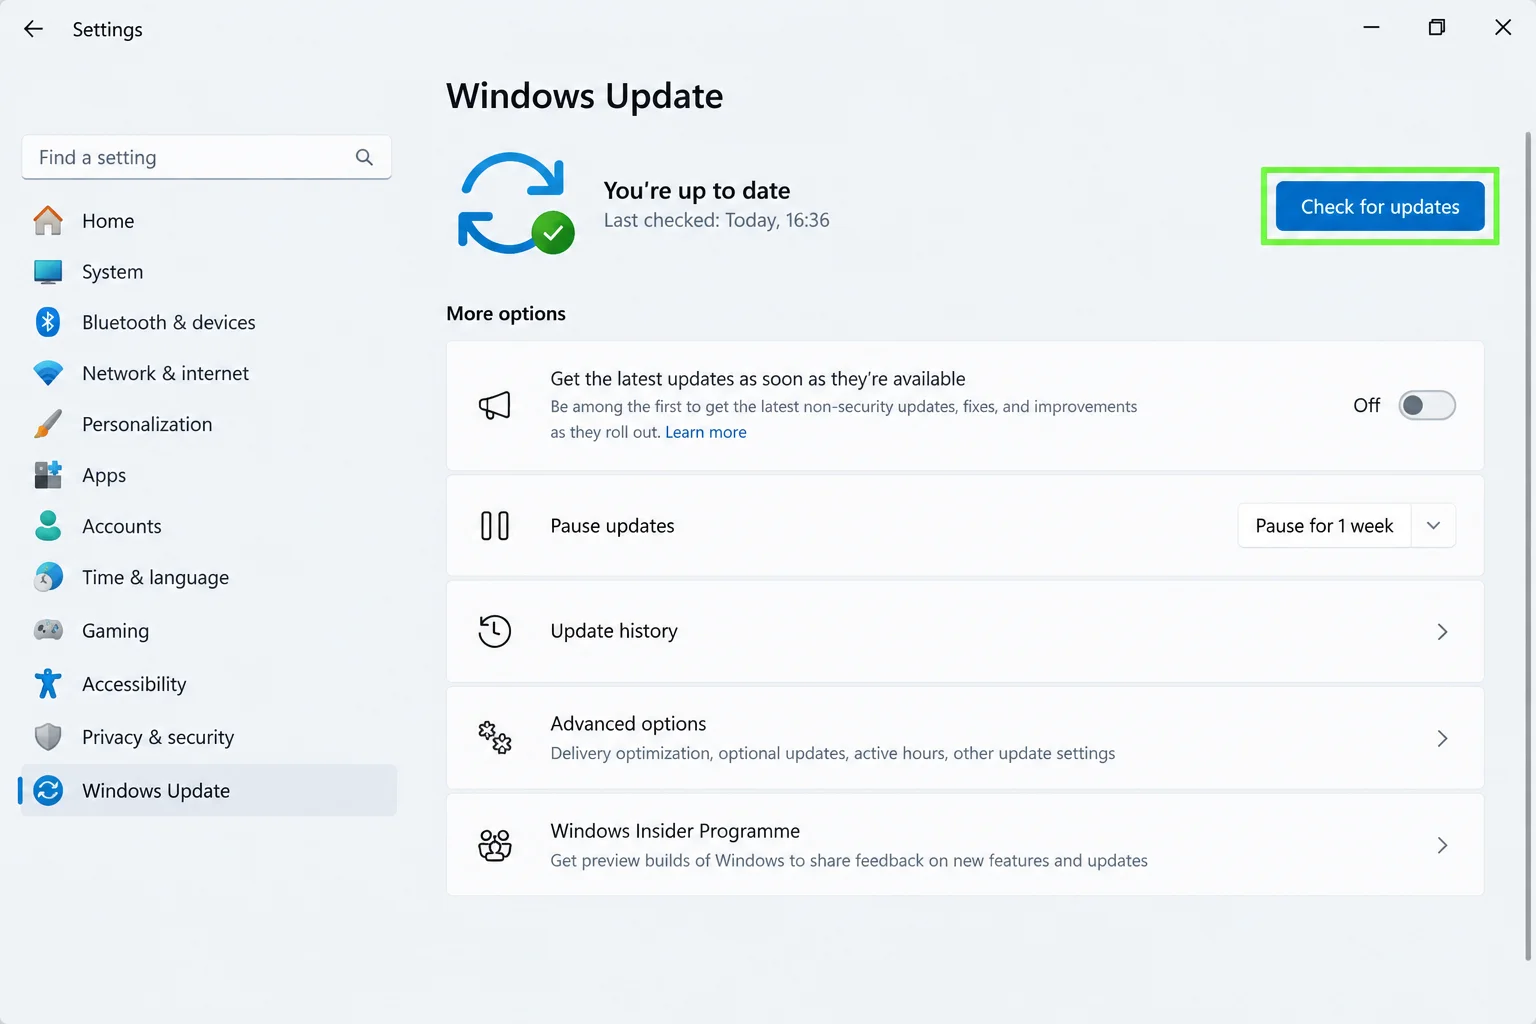Viewport: 1536px width, 1024px height.
Task: Open the Learn more link
Action: (x=706, y=432)
